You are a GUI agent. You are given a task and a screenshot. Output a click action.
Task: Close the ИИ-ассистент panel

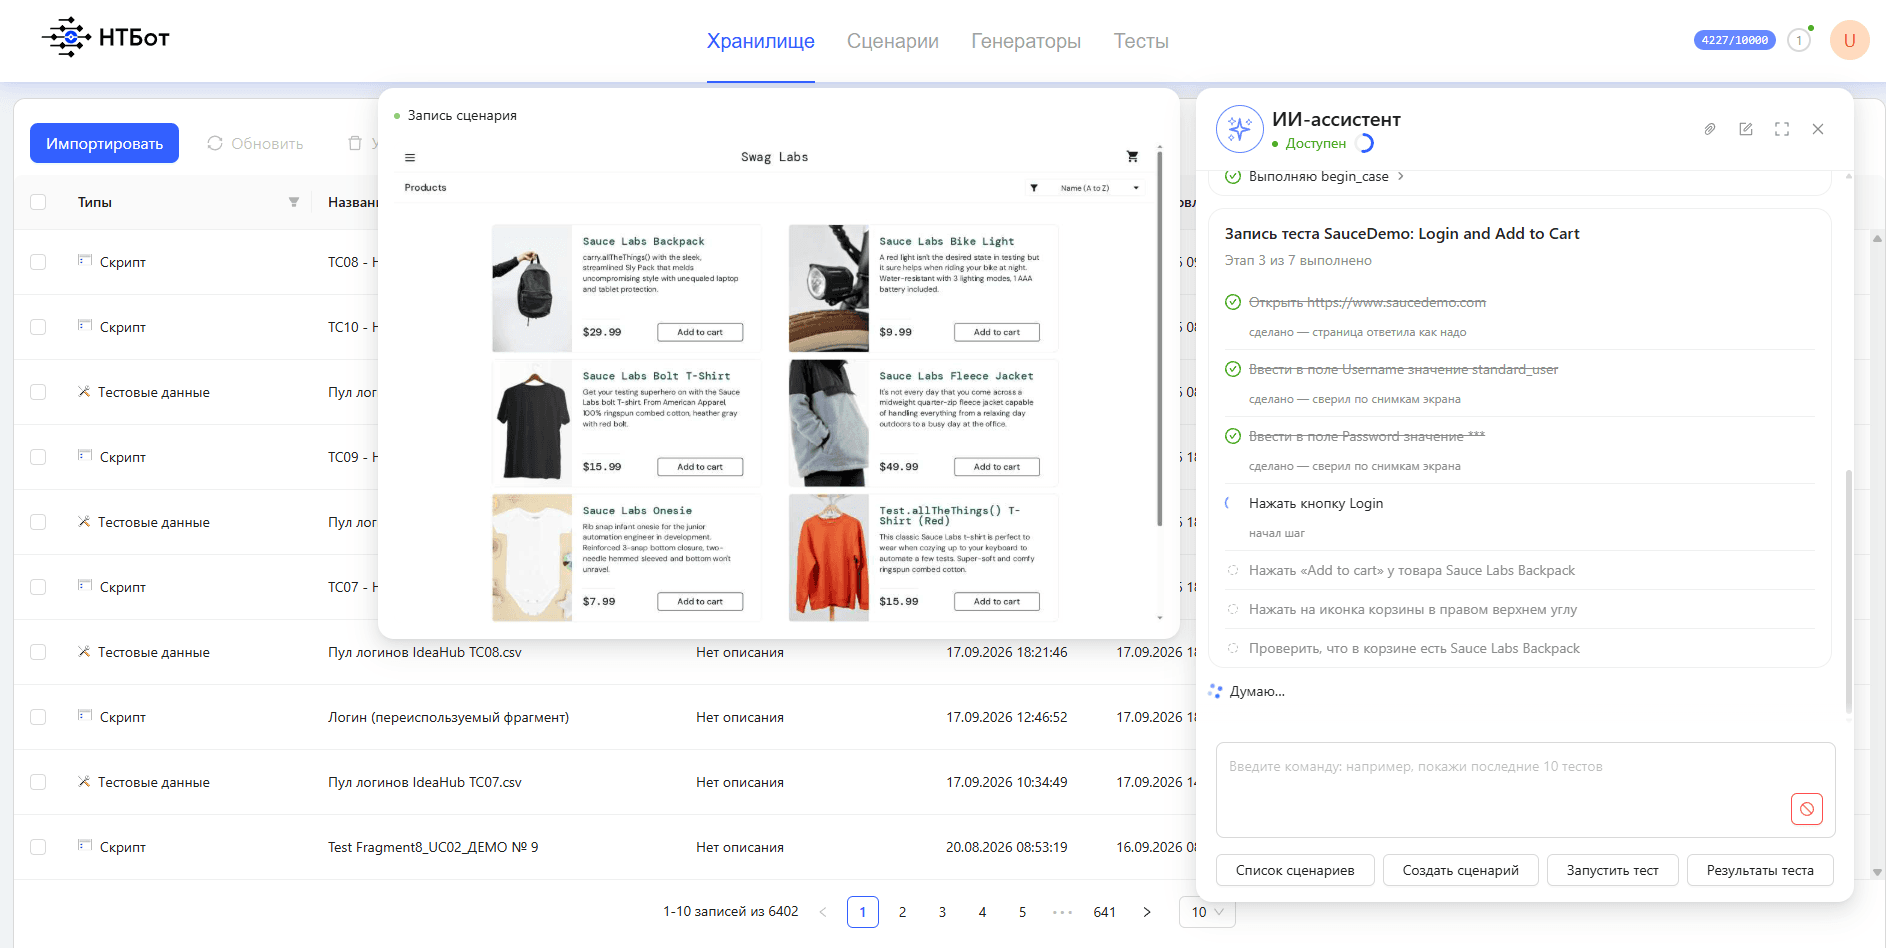click(x=1818, y=129)
